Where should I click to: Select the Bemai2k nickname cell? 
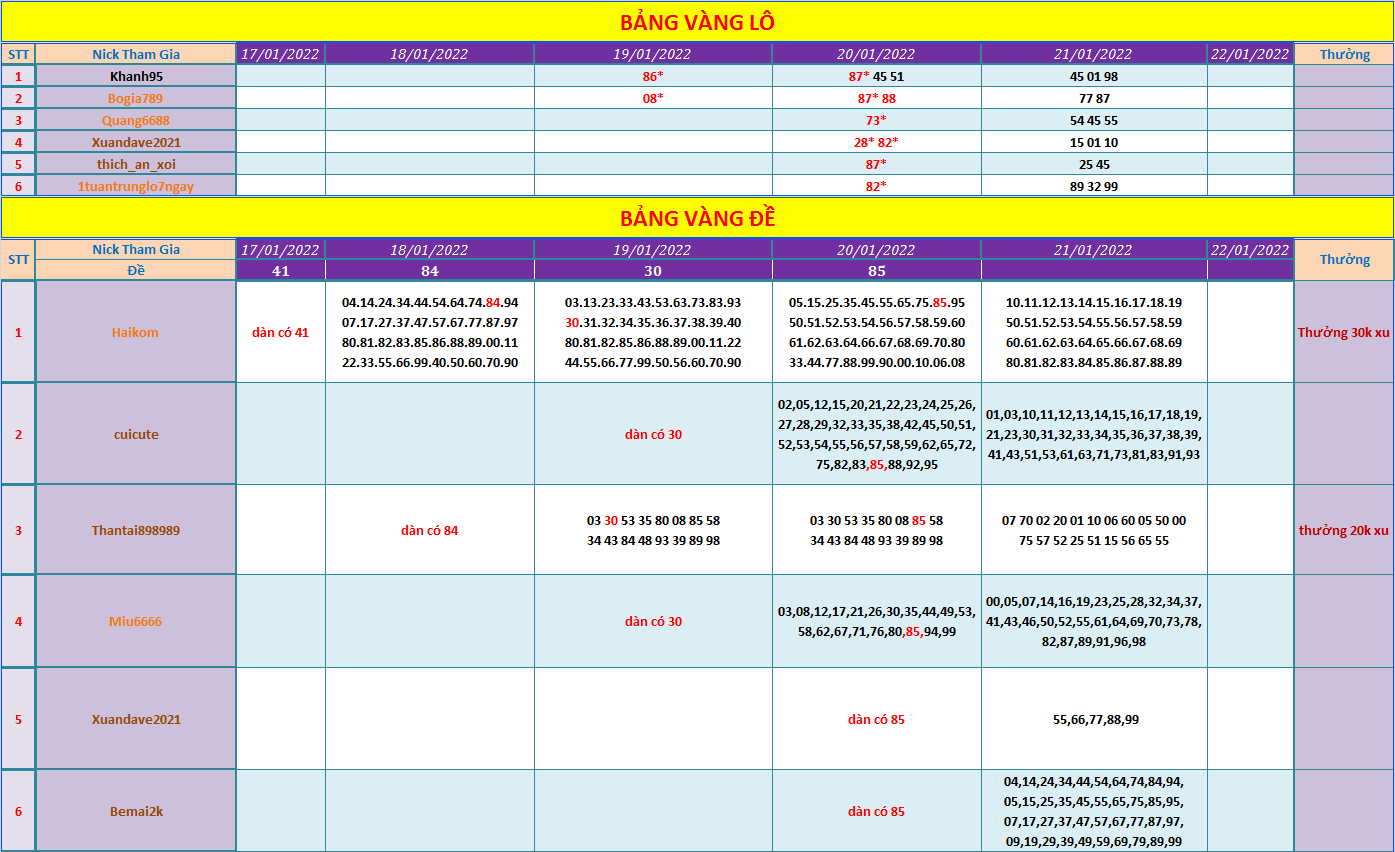[136, 811]
